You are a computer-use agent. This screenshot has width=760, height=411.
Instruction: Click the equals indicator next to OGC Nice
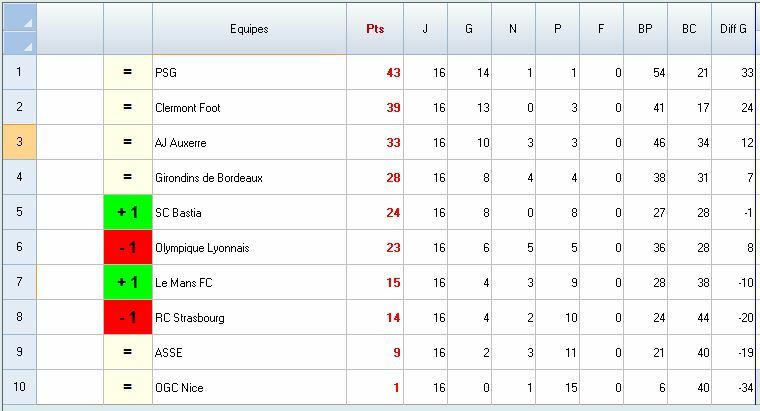tap(128, 388)
